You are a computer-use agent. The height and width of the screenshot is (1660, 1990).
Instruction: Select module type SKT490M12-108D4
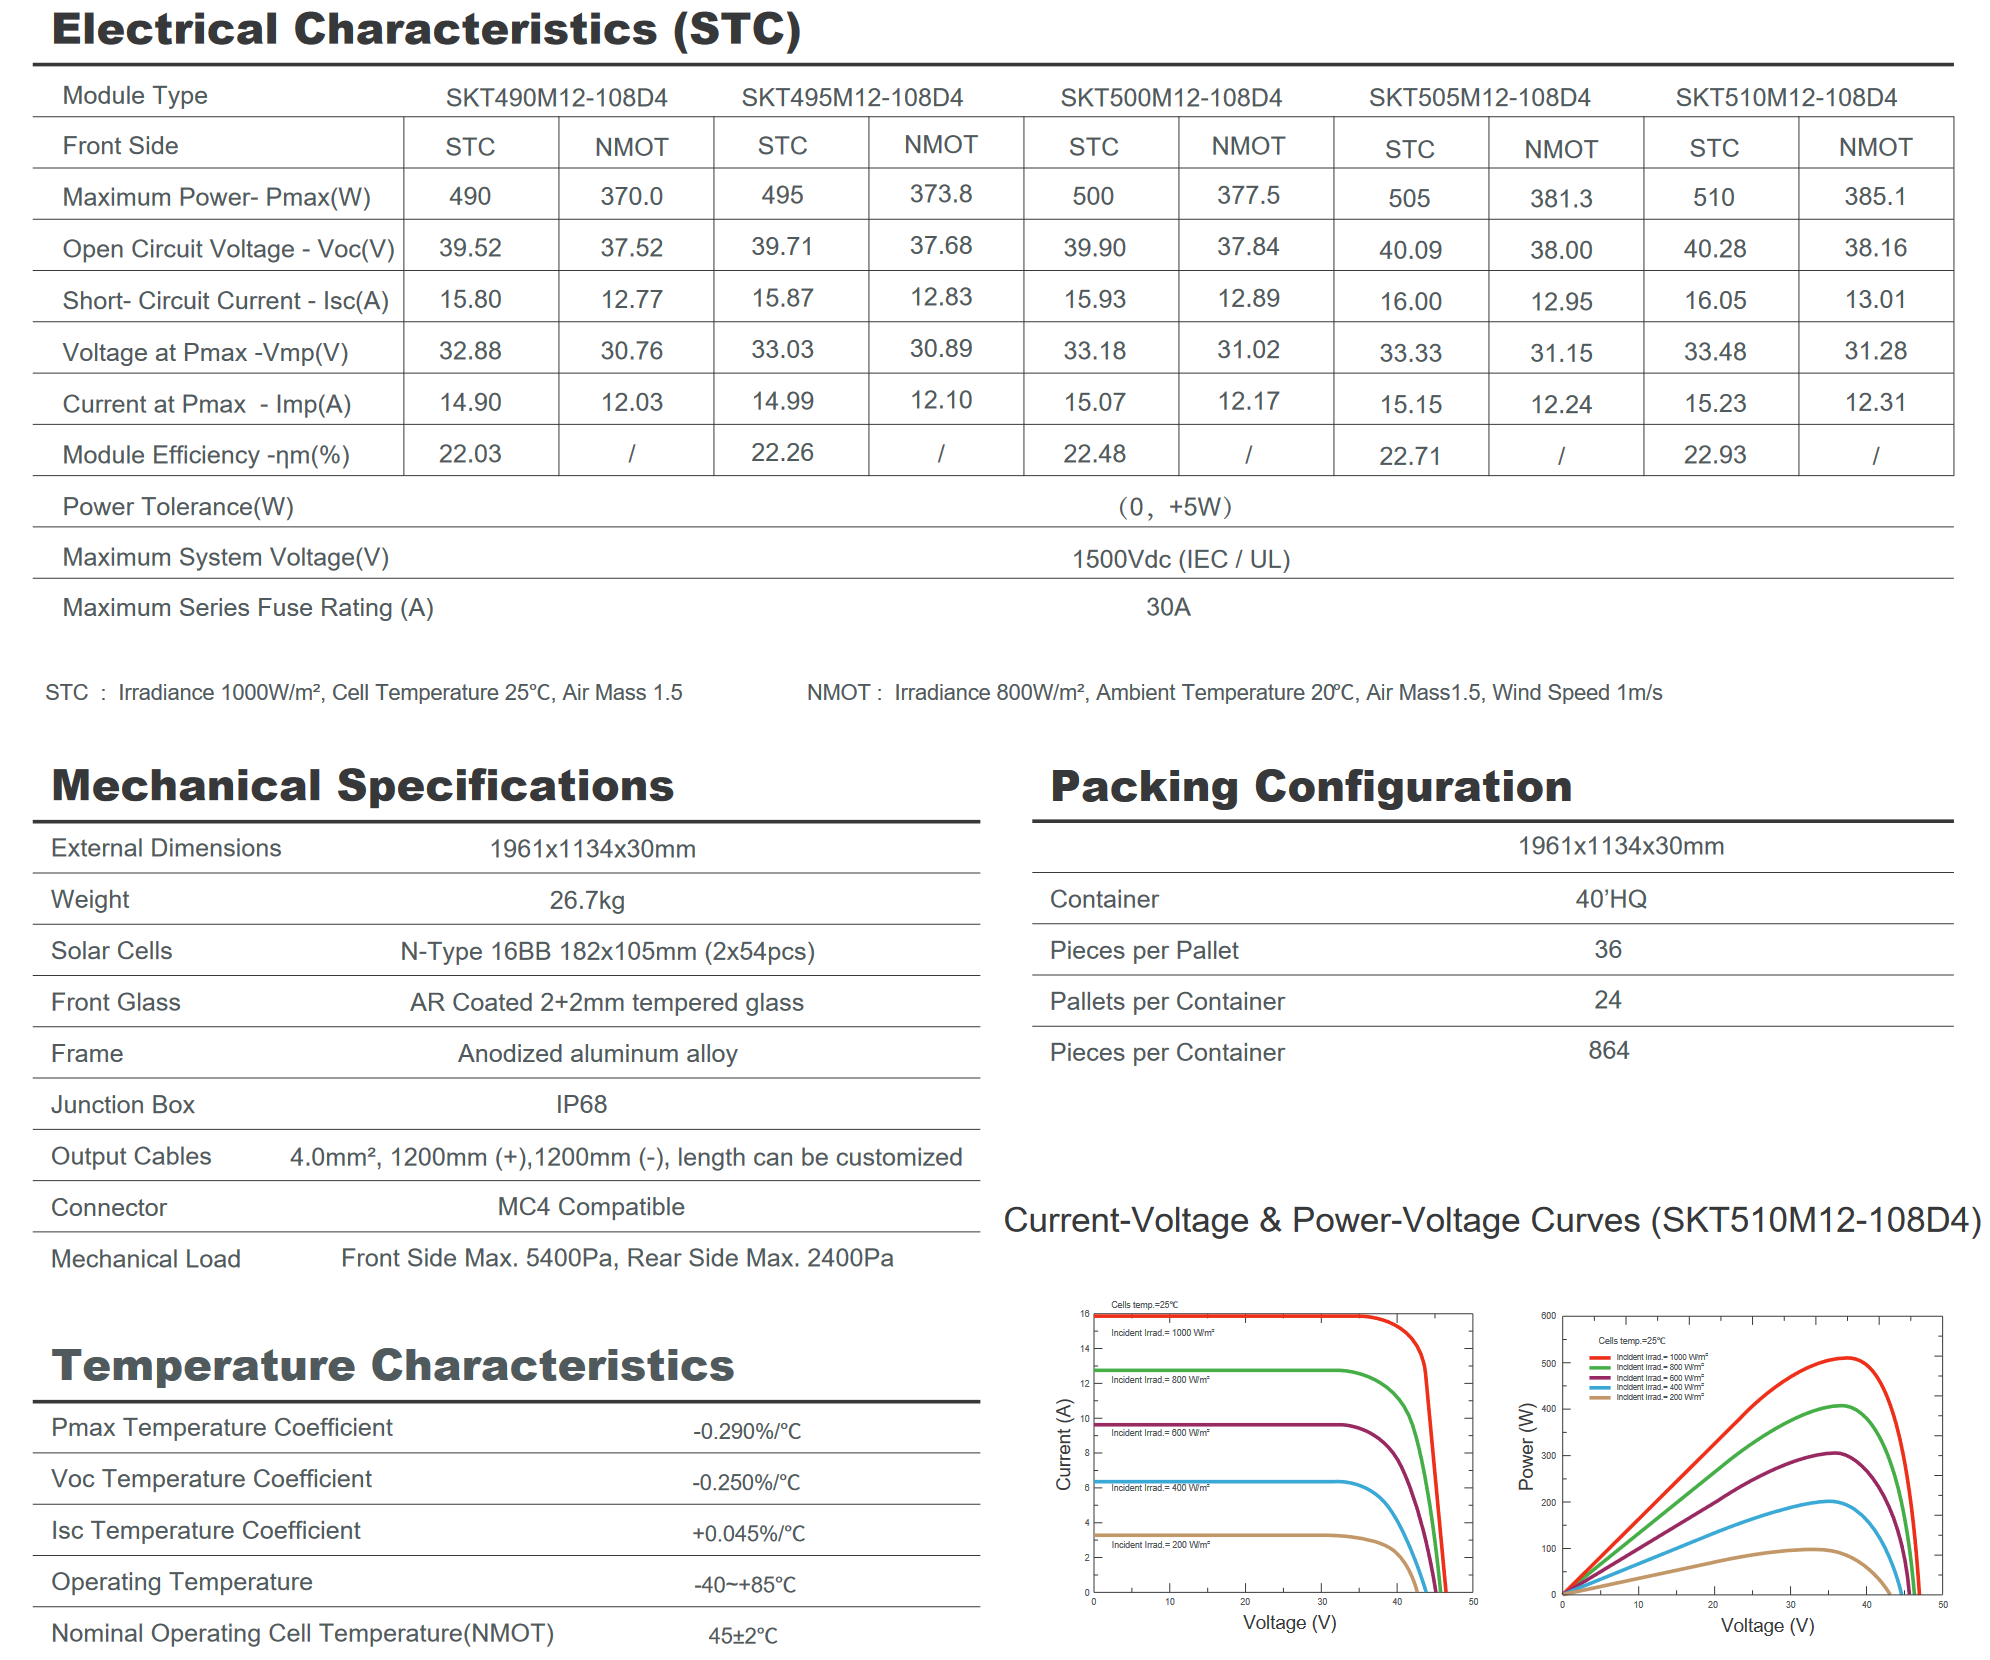(557, 98)
